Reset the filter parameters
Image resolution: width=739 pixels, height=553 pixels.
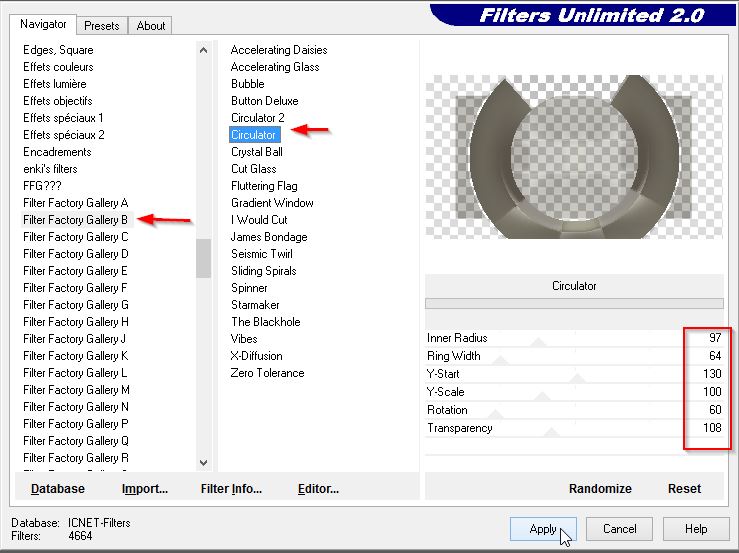click(x=684, y=489)
